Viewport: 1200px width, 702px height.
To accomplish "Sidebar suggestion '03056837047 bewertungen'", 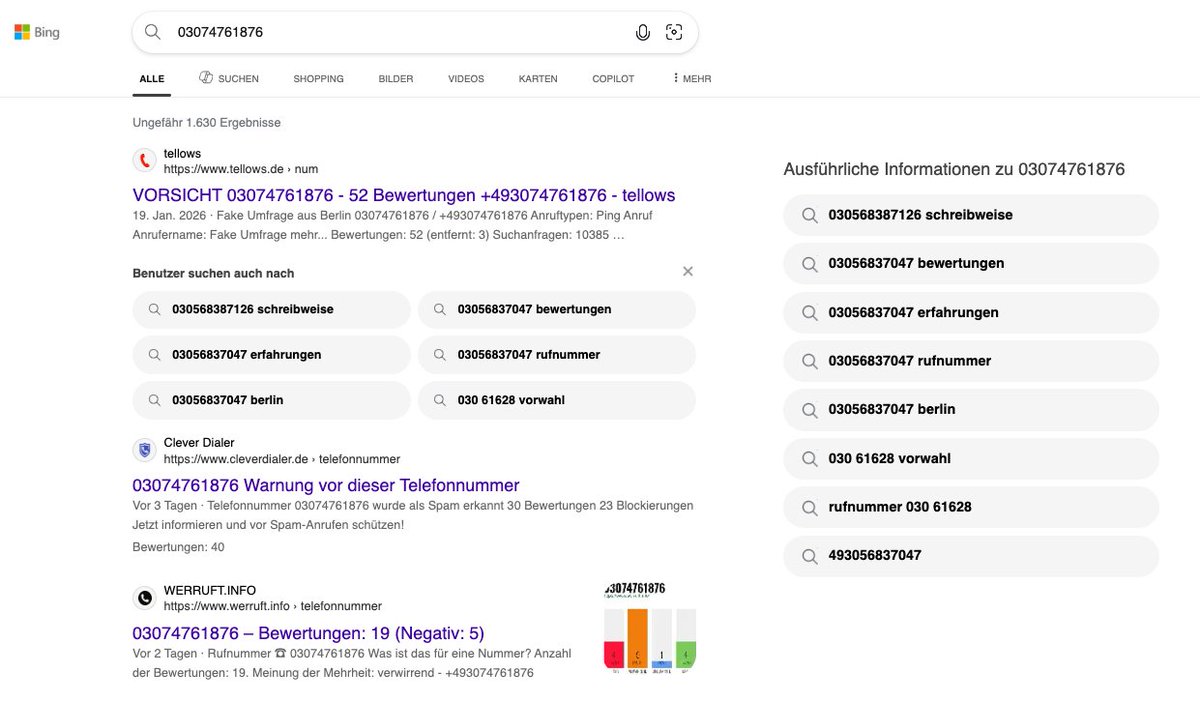I will (x=971, y=263).
